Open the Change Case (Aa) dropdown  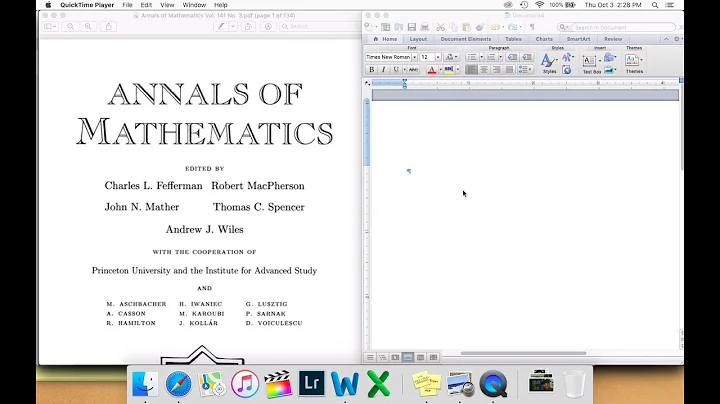click(x=451, y=57)
